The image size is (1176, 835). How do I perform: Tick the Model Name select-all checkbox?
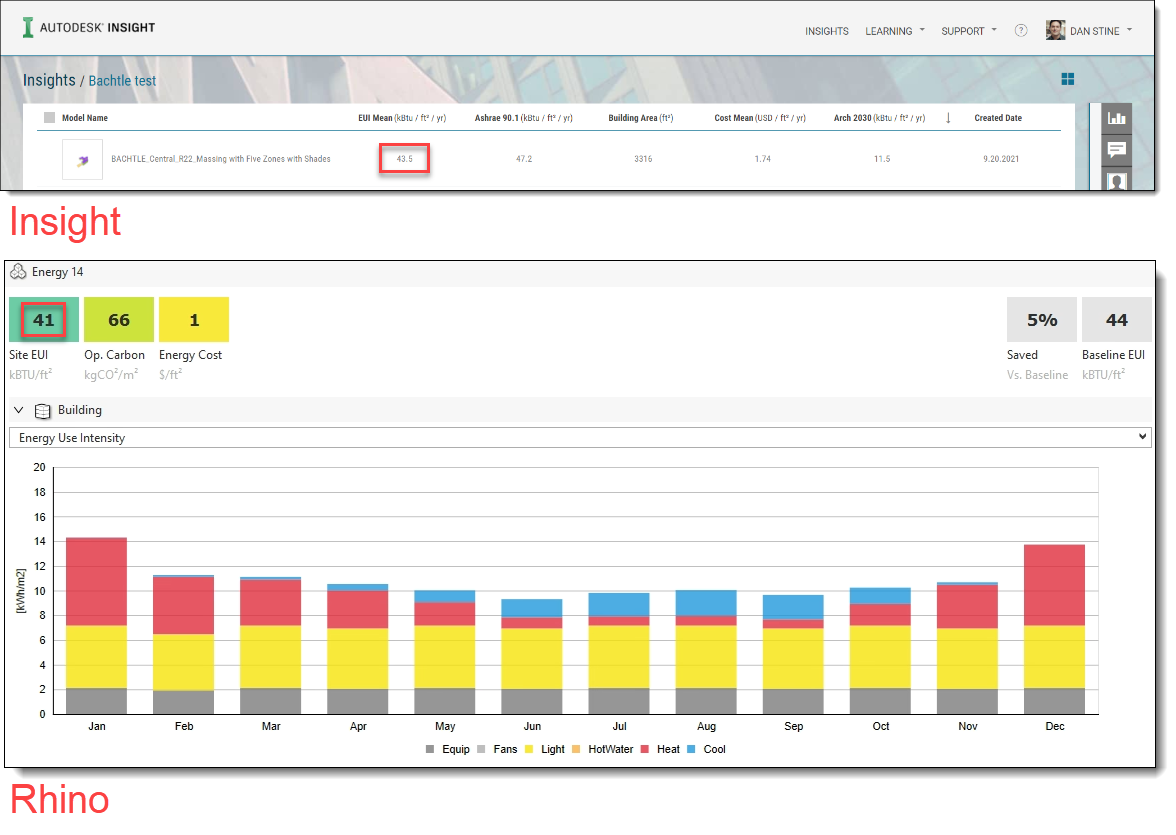(x=50, y=117)
